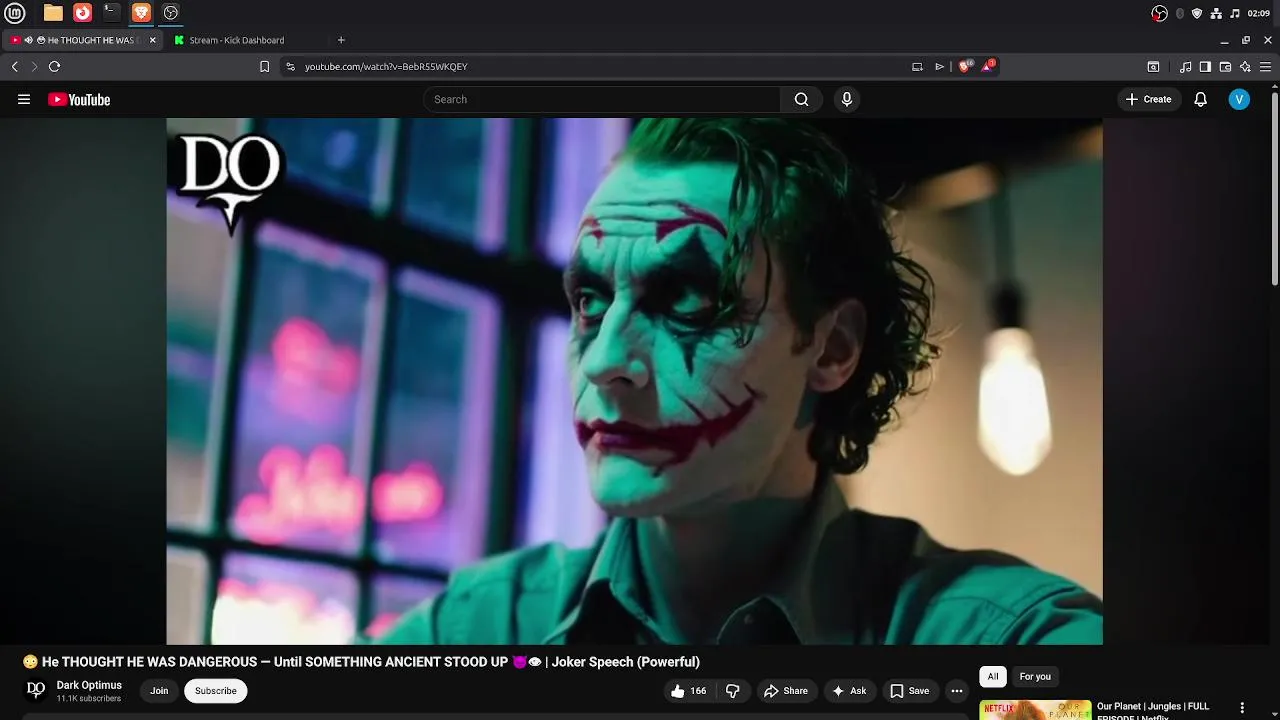
Task: View site settings icon in address bar
Action: coord(290,66)
